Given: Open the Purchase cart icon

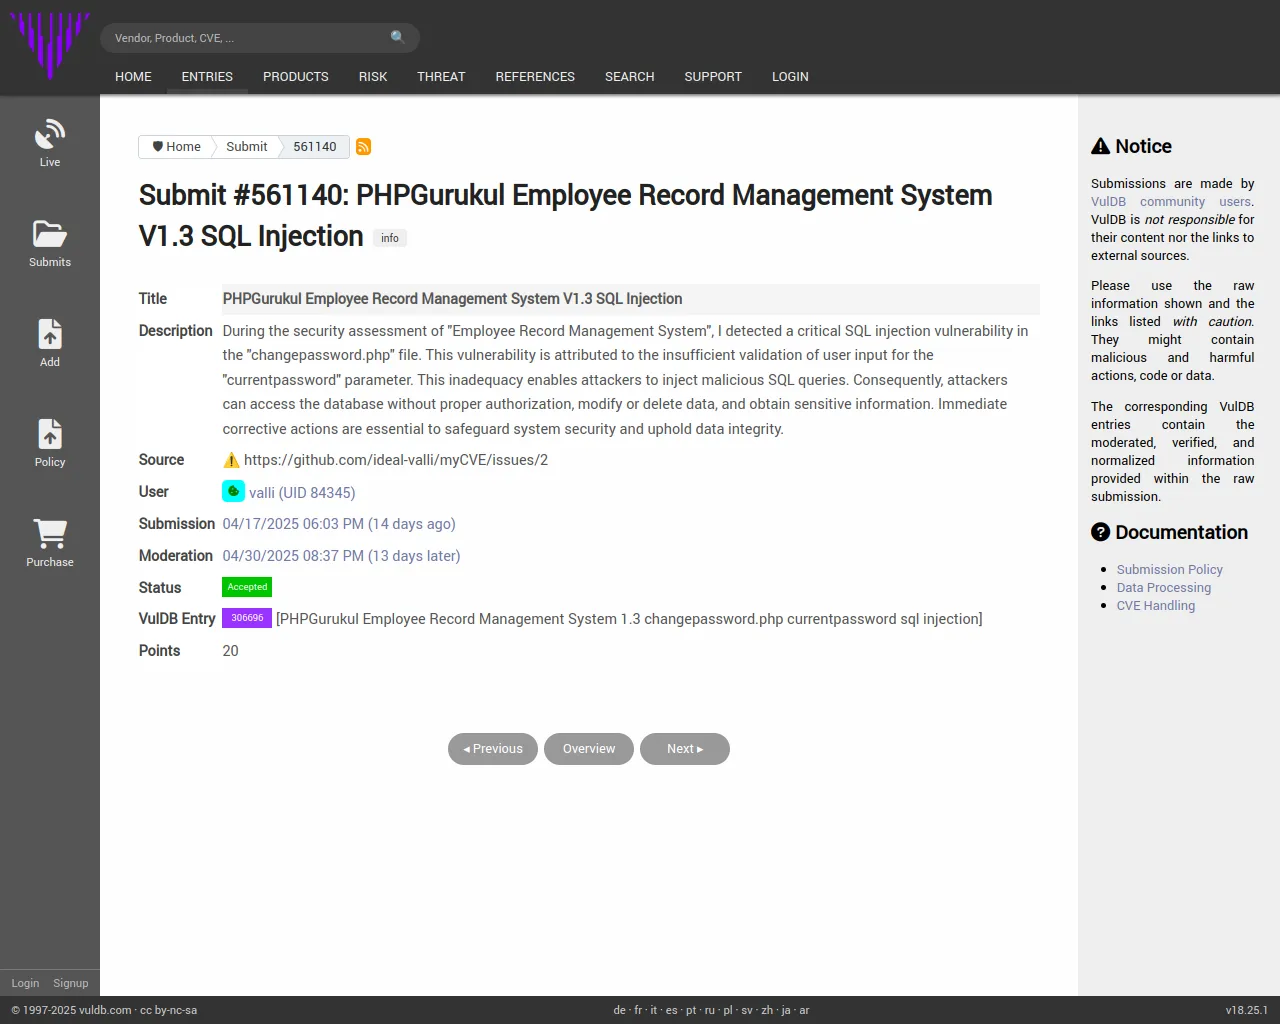Looking at the screenshot, I should (x=50, y=534).
